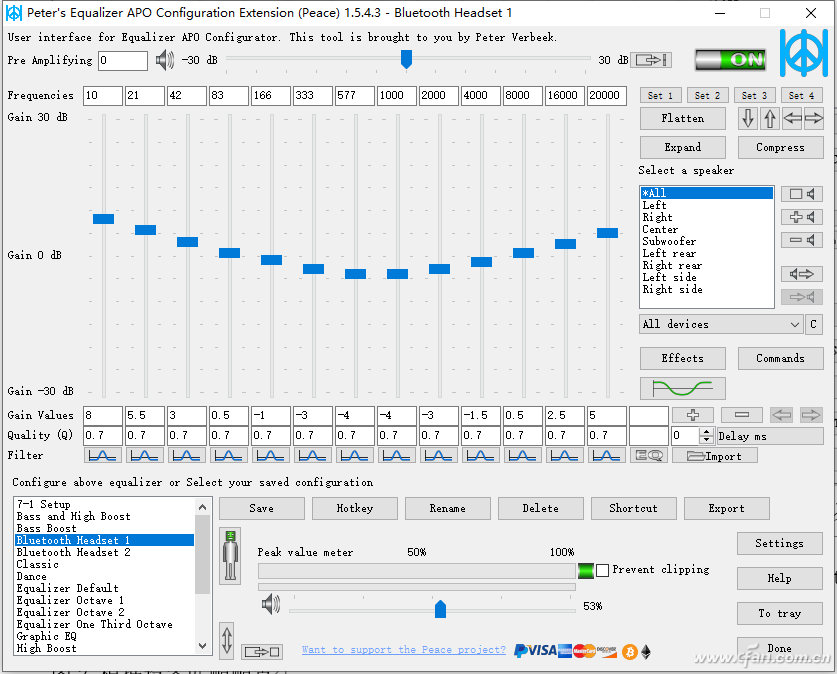Click the arrow-to-square icon at the bottom

(x=262, y=652)
